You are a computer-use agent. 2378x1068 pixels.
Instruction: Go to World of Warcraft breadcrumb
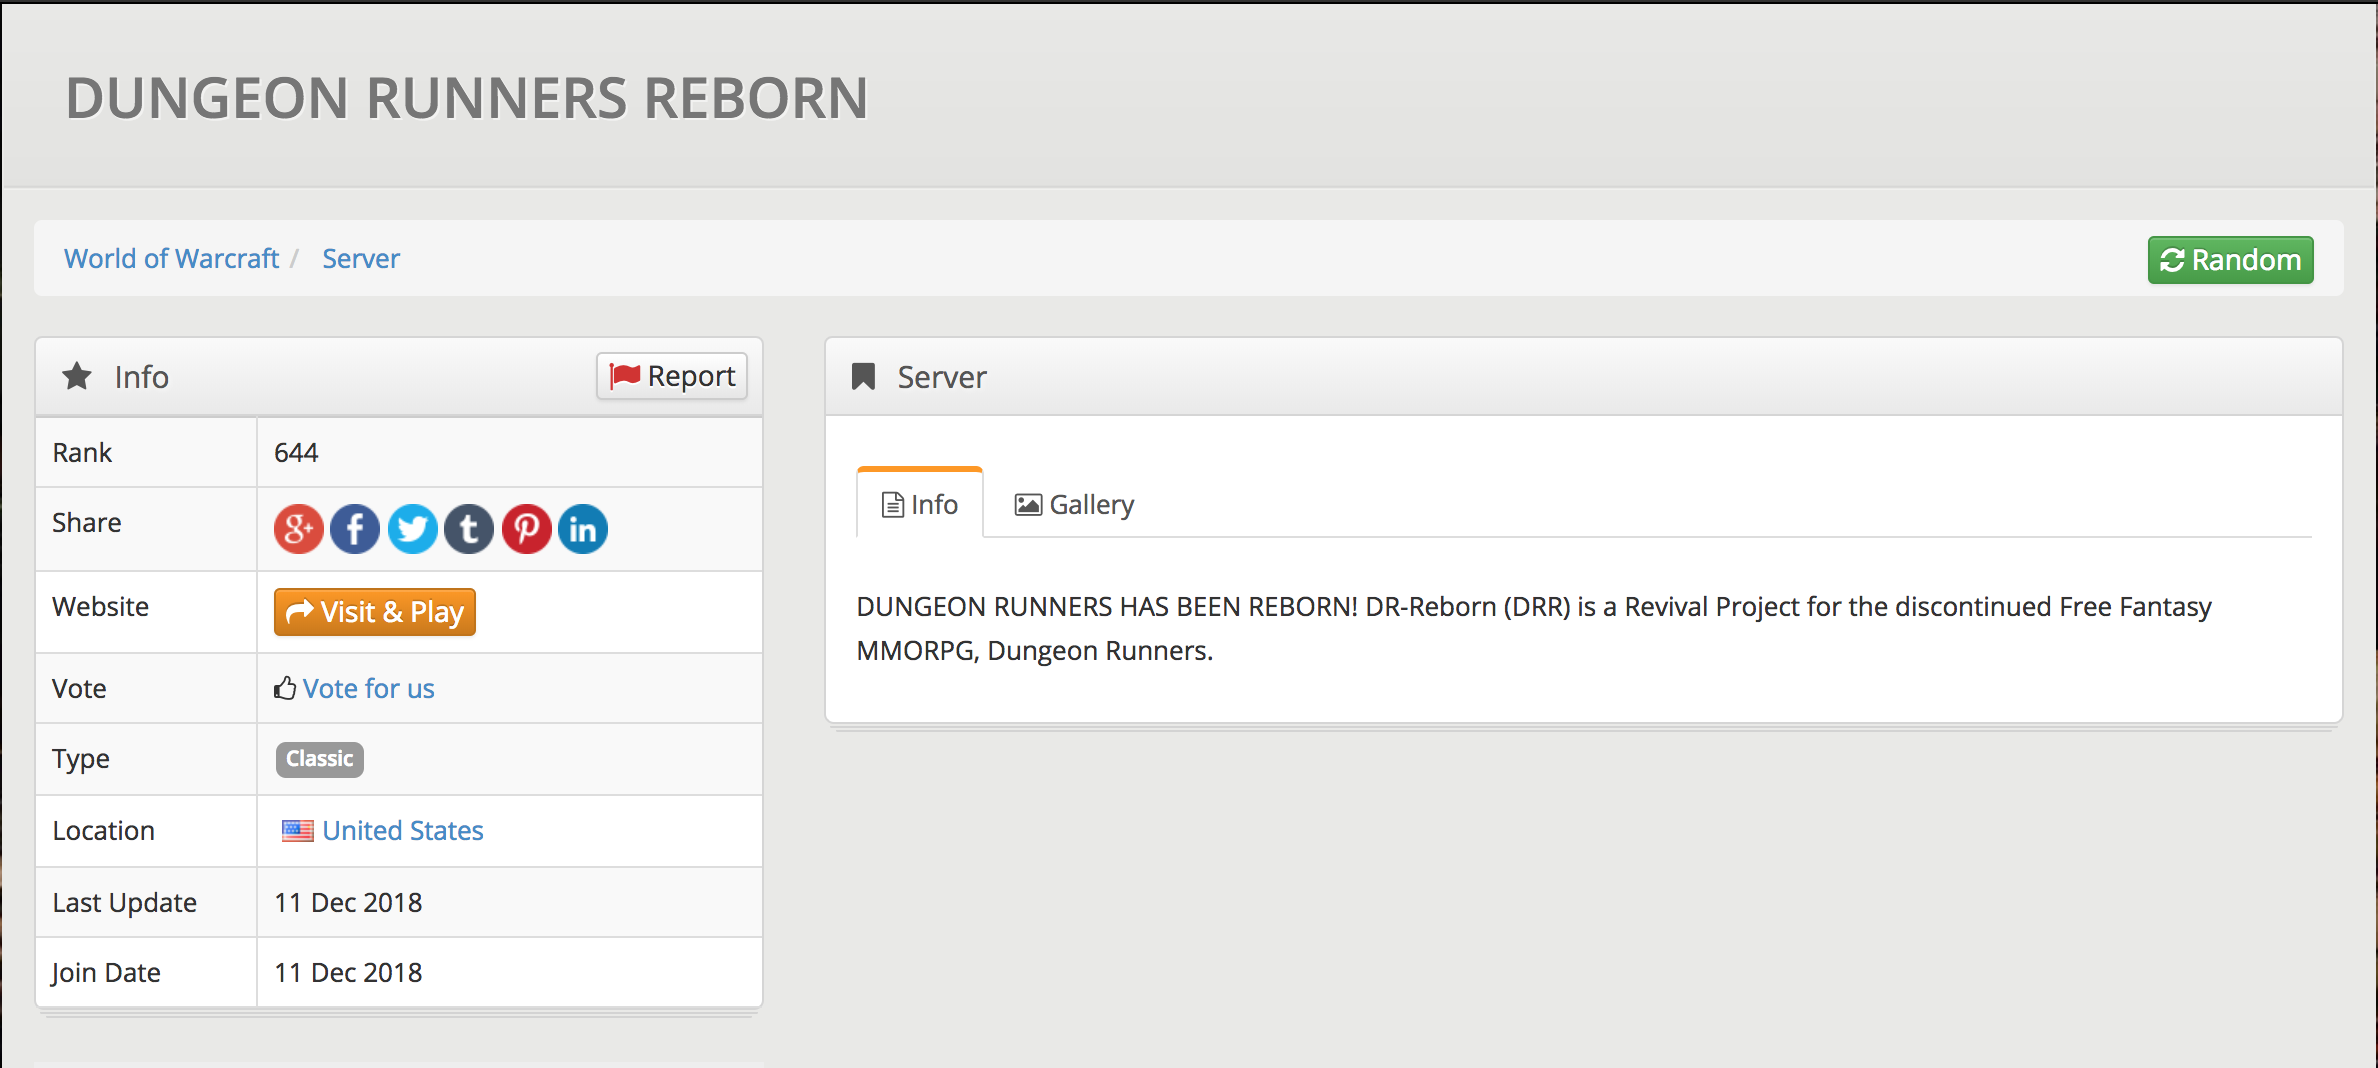pyautogui.click(x=171, y=259)
